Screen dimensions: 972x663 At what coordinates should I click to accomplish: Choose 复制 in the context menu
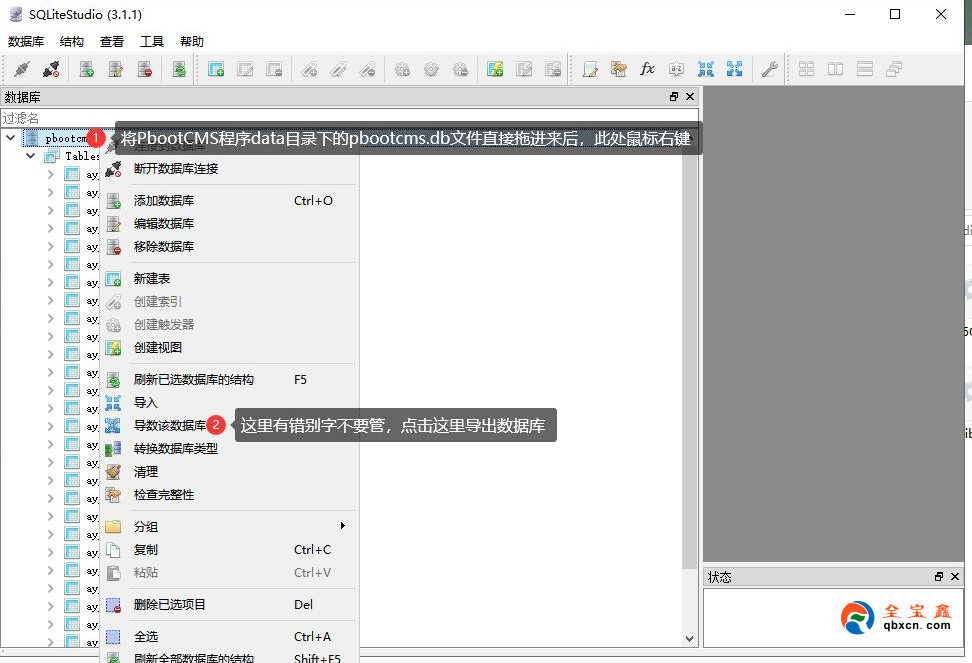coord(229,550)
